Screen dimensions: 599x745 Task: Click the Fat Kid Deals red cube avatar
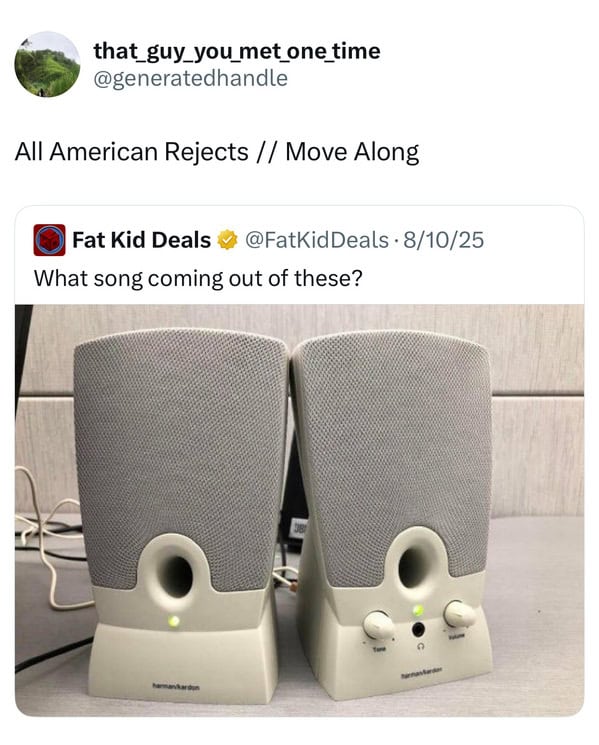pyautogui.click(x=49, y=240)
